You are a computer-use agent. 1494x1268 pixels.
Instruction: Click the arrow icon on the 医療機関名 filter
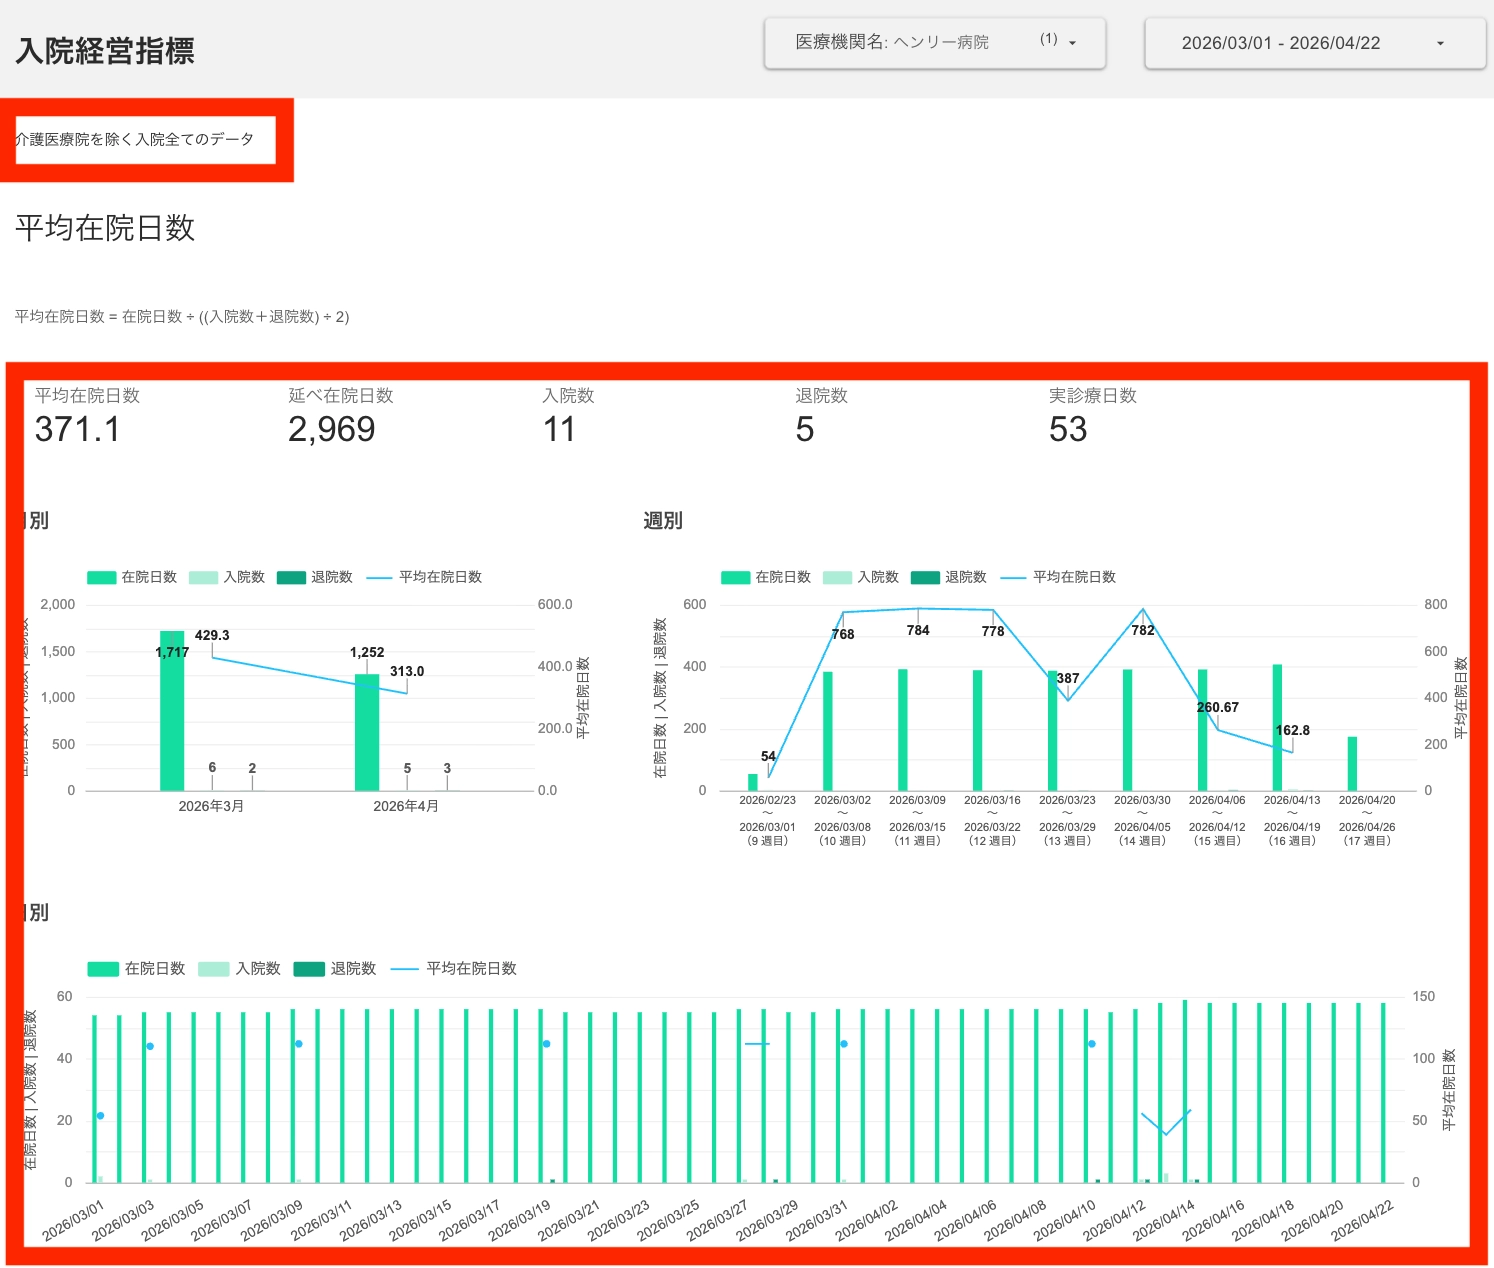[x=1072, y=44]
